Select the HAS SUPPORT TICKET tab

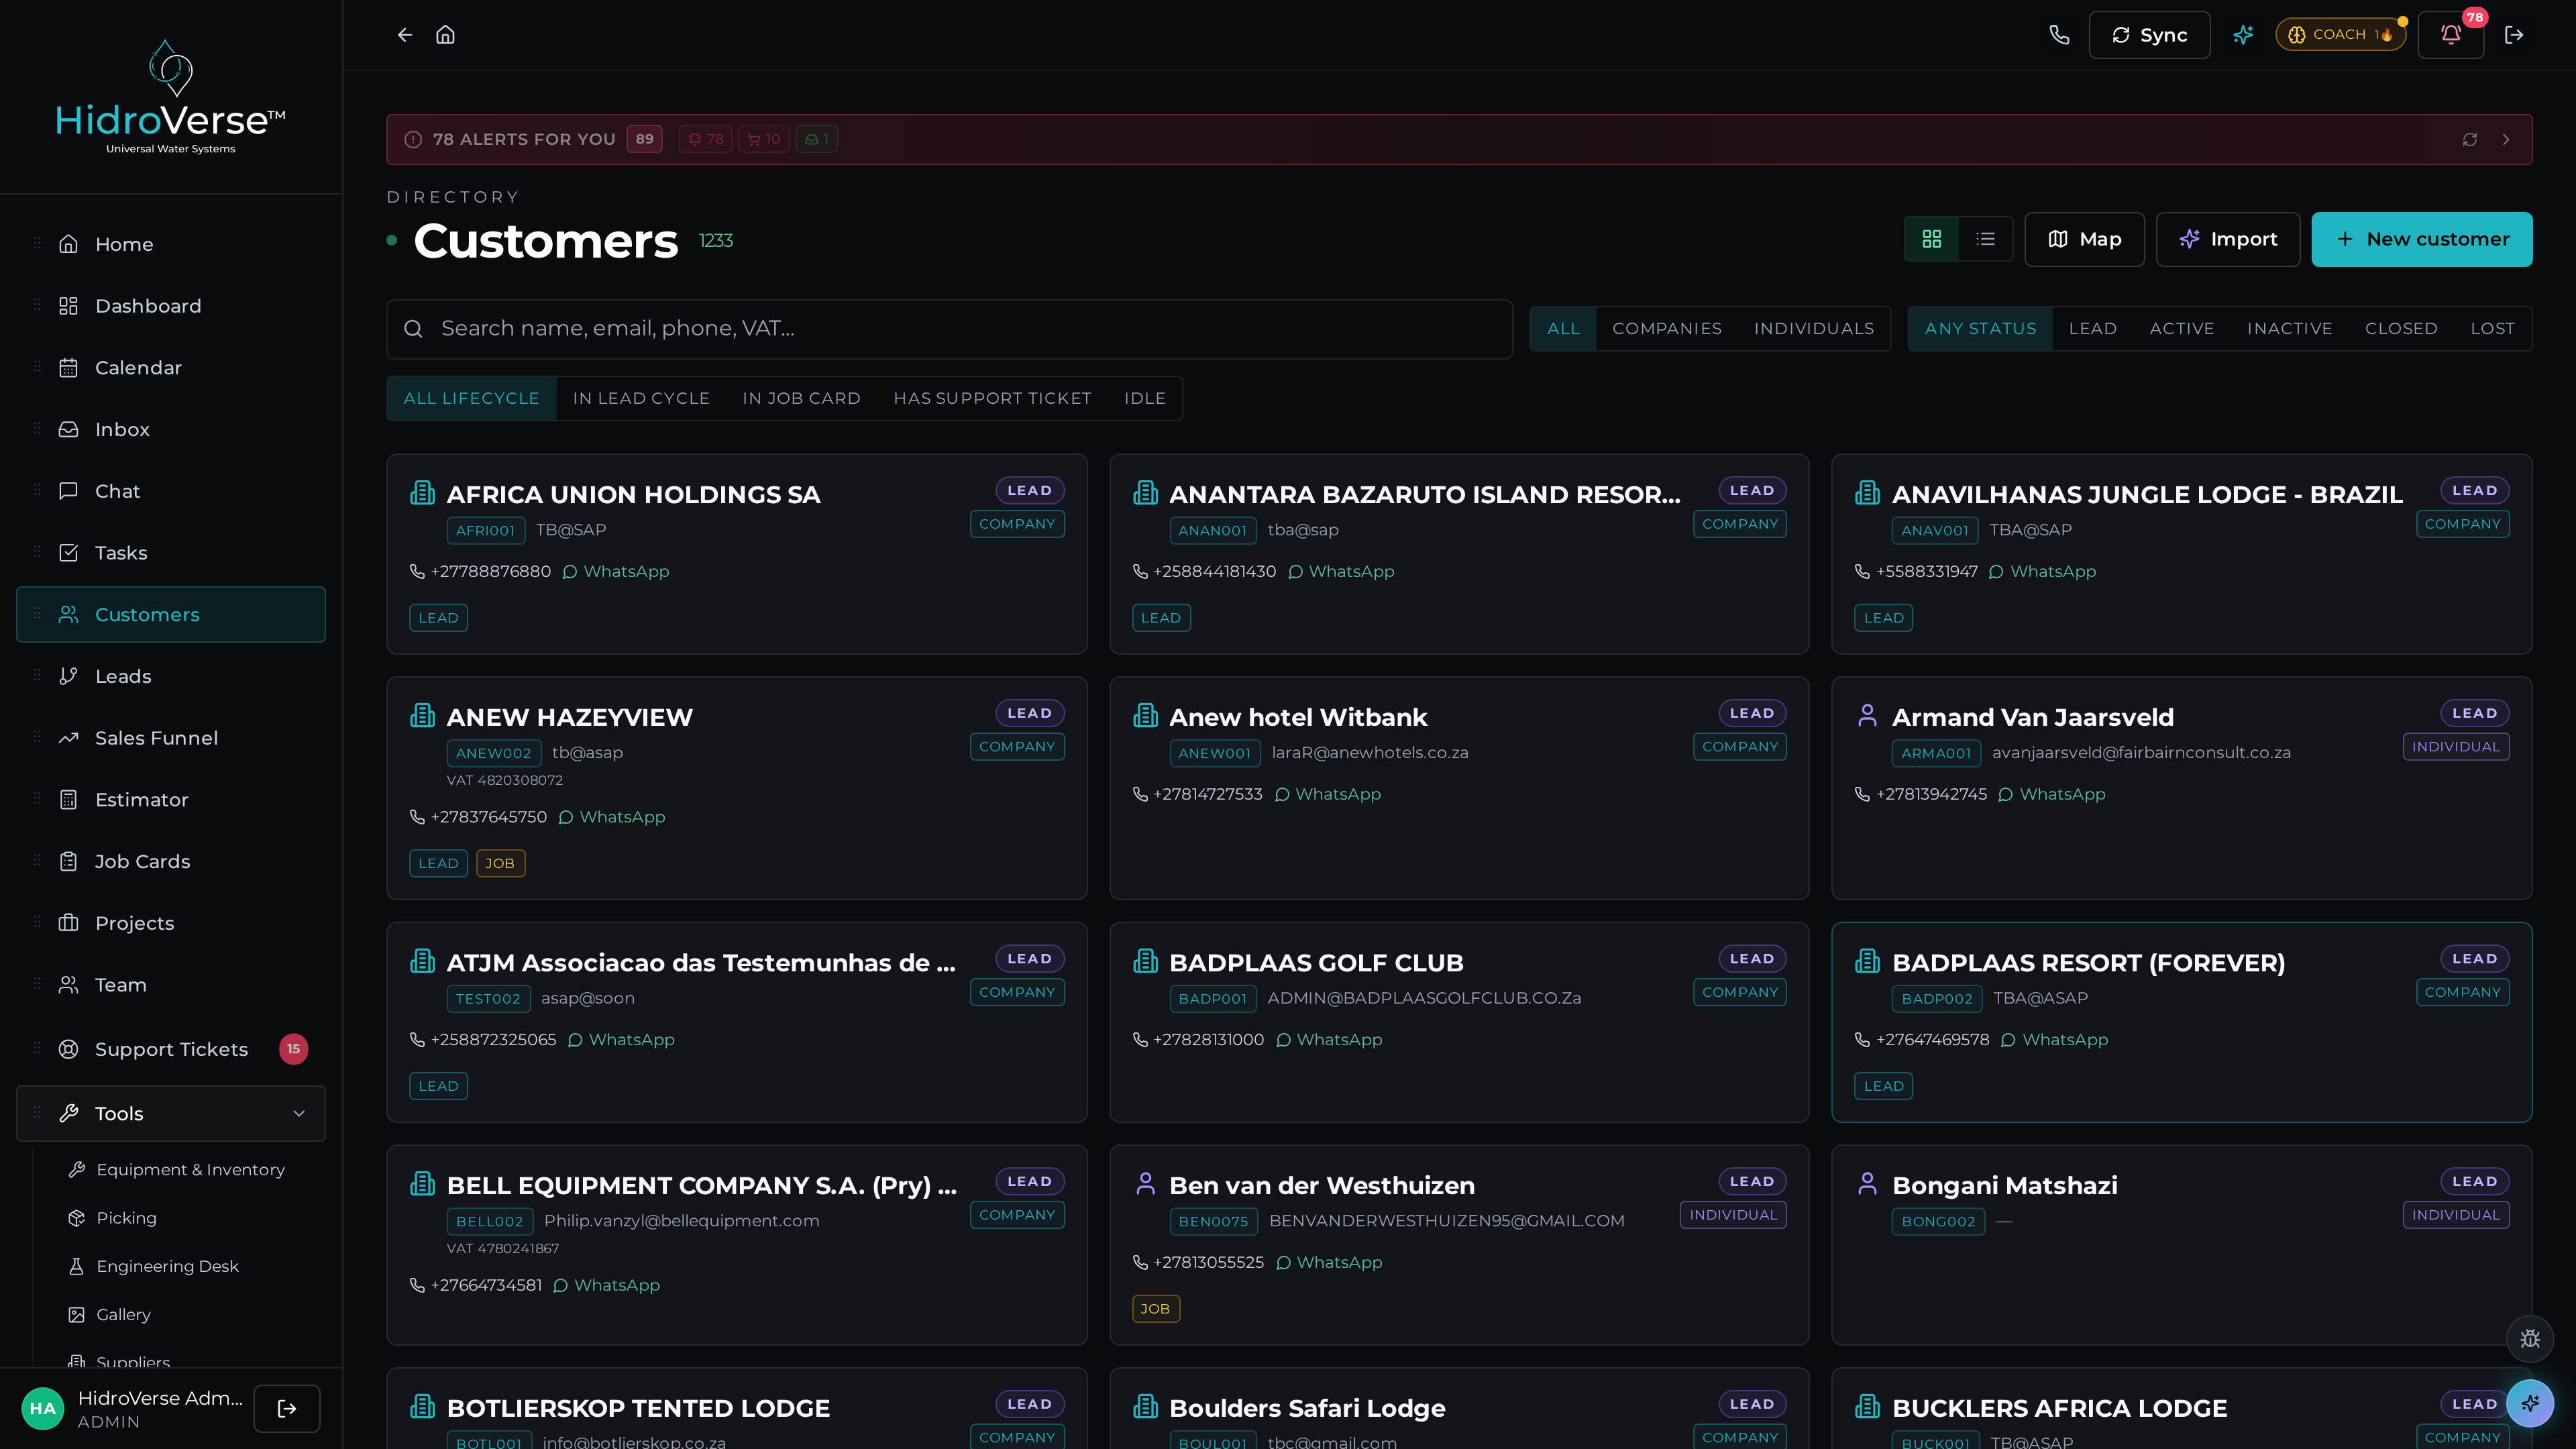992,399
